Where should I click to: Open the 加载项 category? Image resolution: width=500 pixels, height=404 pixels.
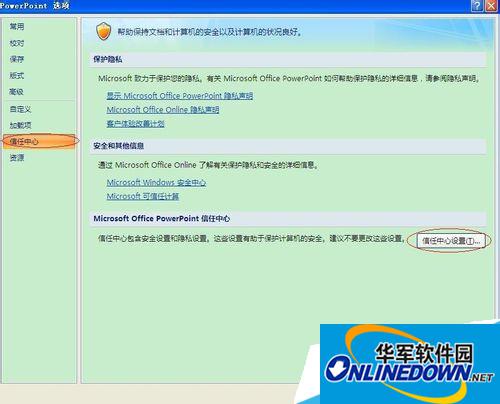20,125
